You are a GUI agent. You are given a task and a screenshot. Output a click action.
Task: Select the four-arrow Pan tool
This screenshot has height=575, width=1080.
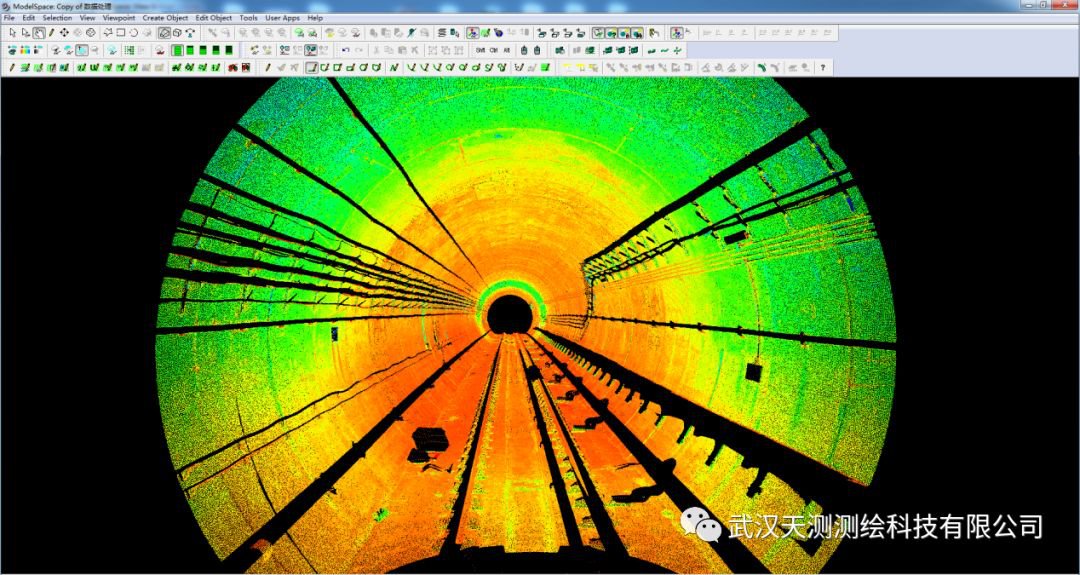click(65, 33)
